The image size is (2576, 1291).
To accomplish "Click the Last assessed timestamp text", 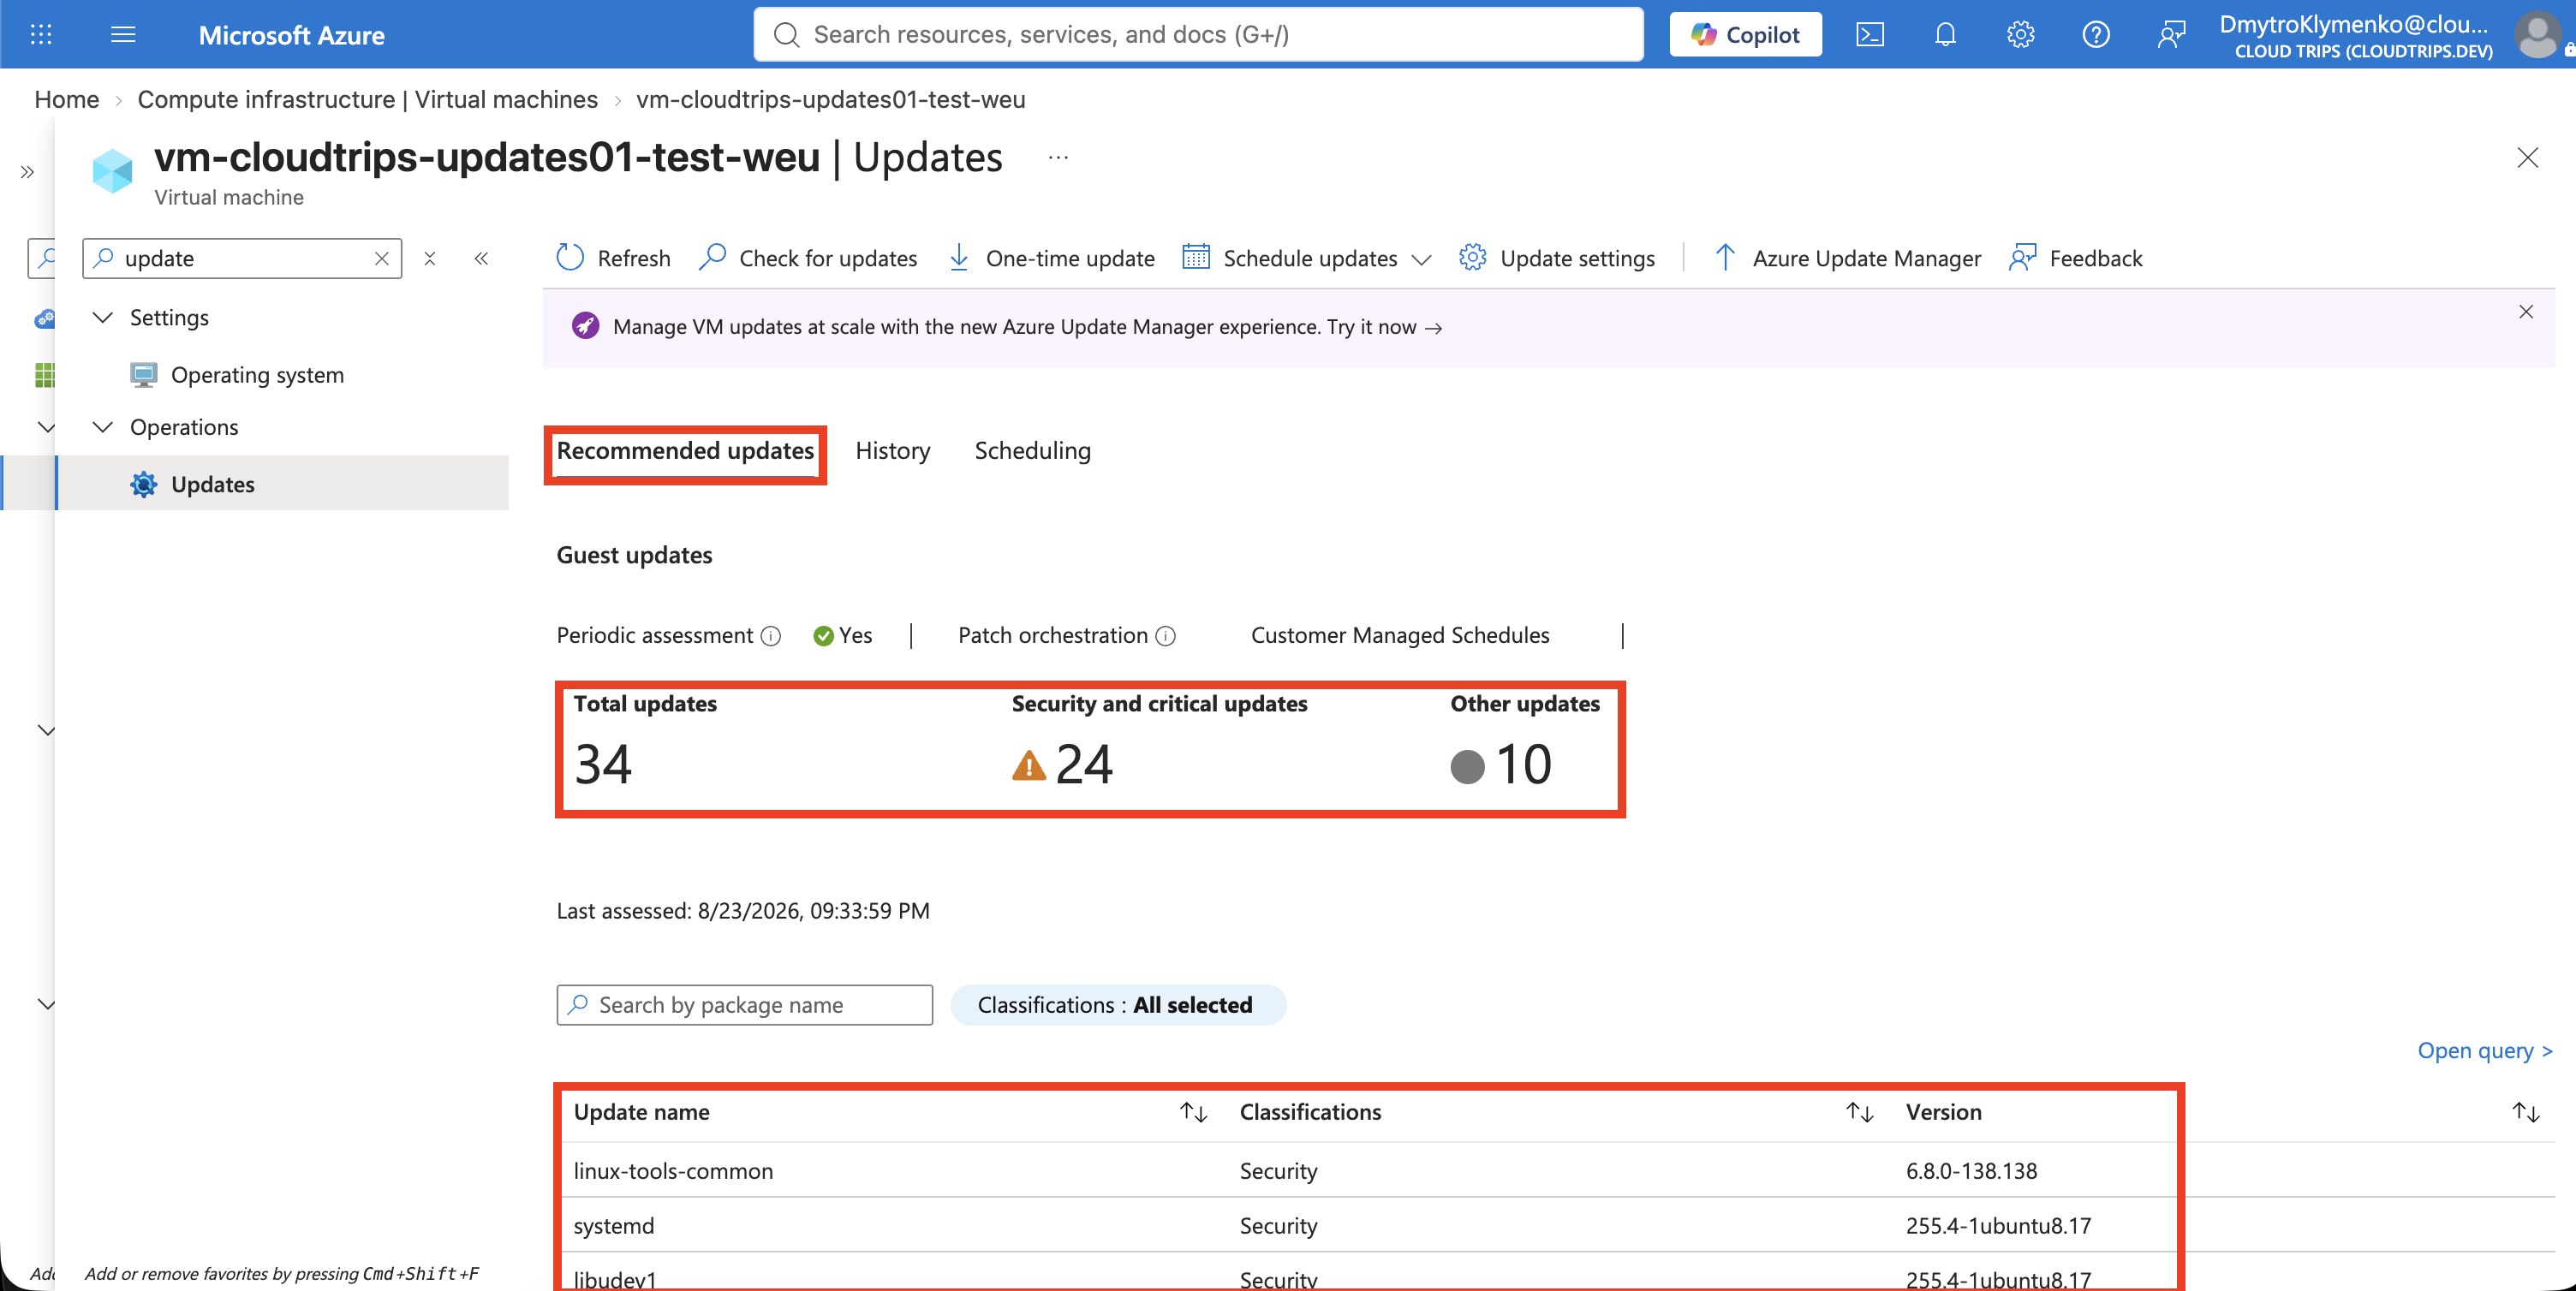I will tap(742, 911).
